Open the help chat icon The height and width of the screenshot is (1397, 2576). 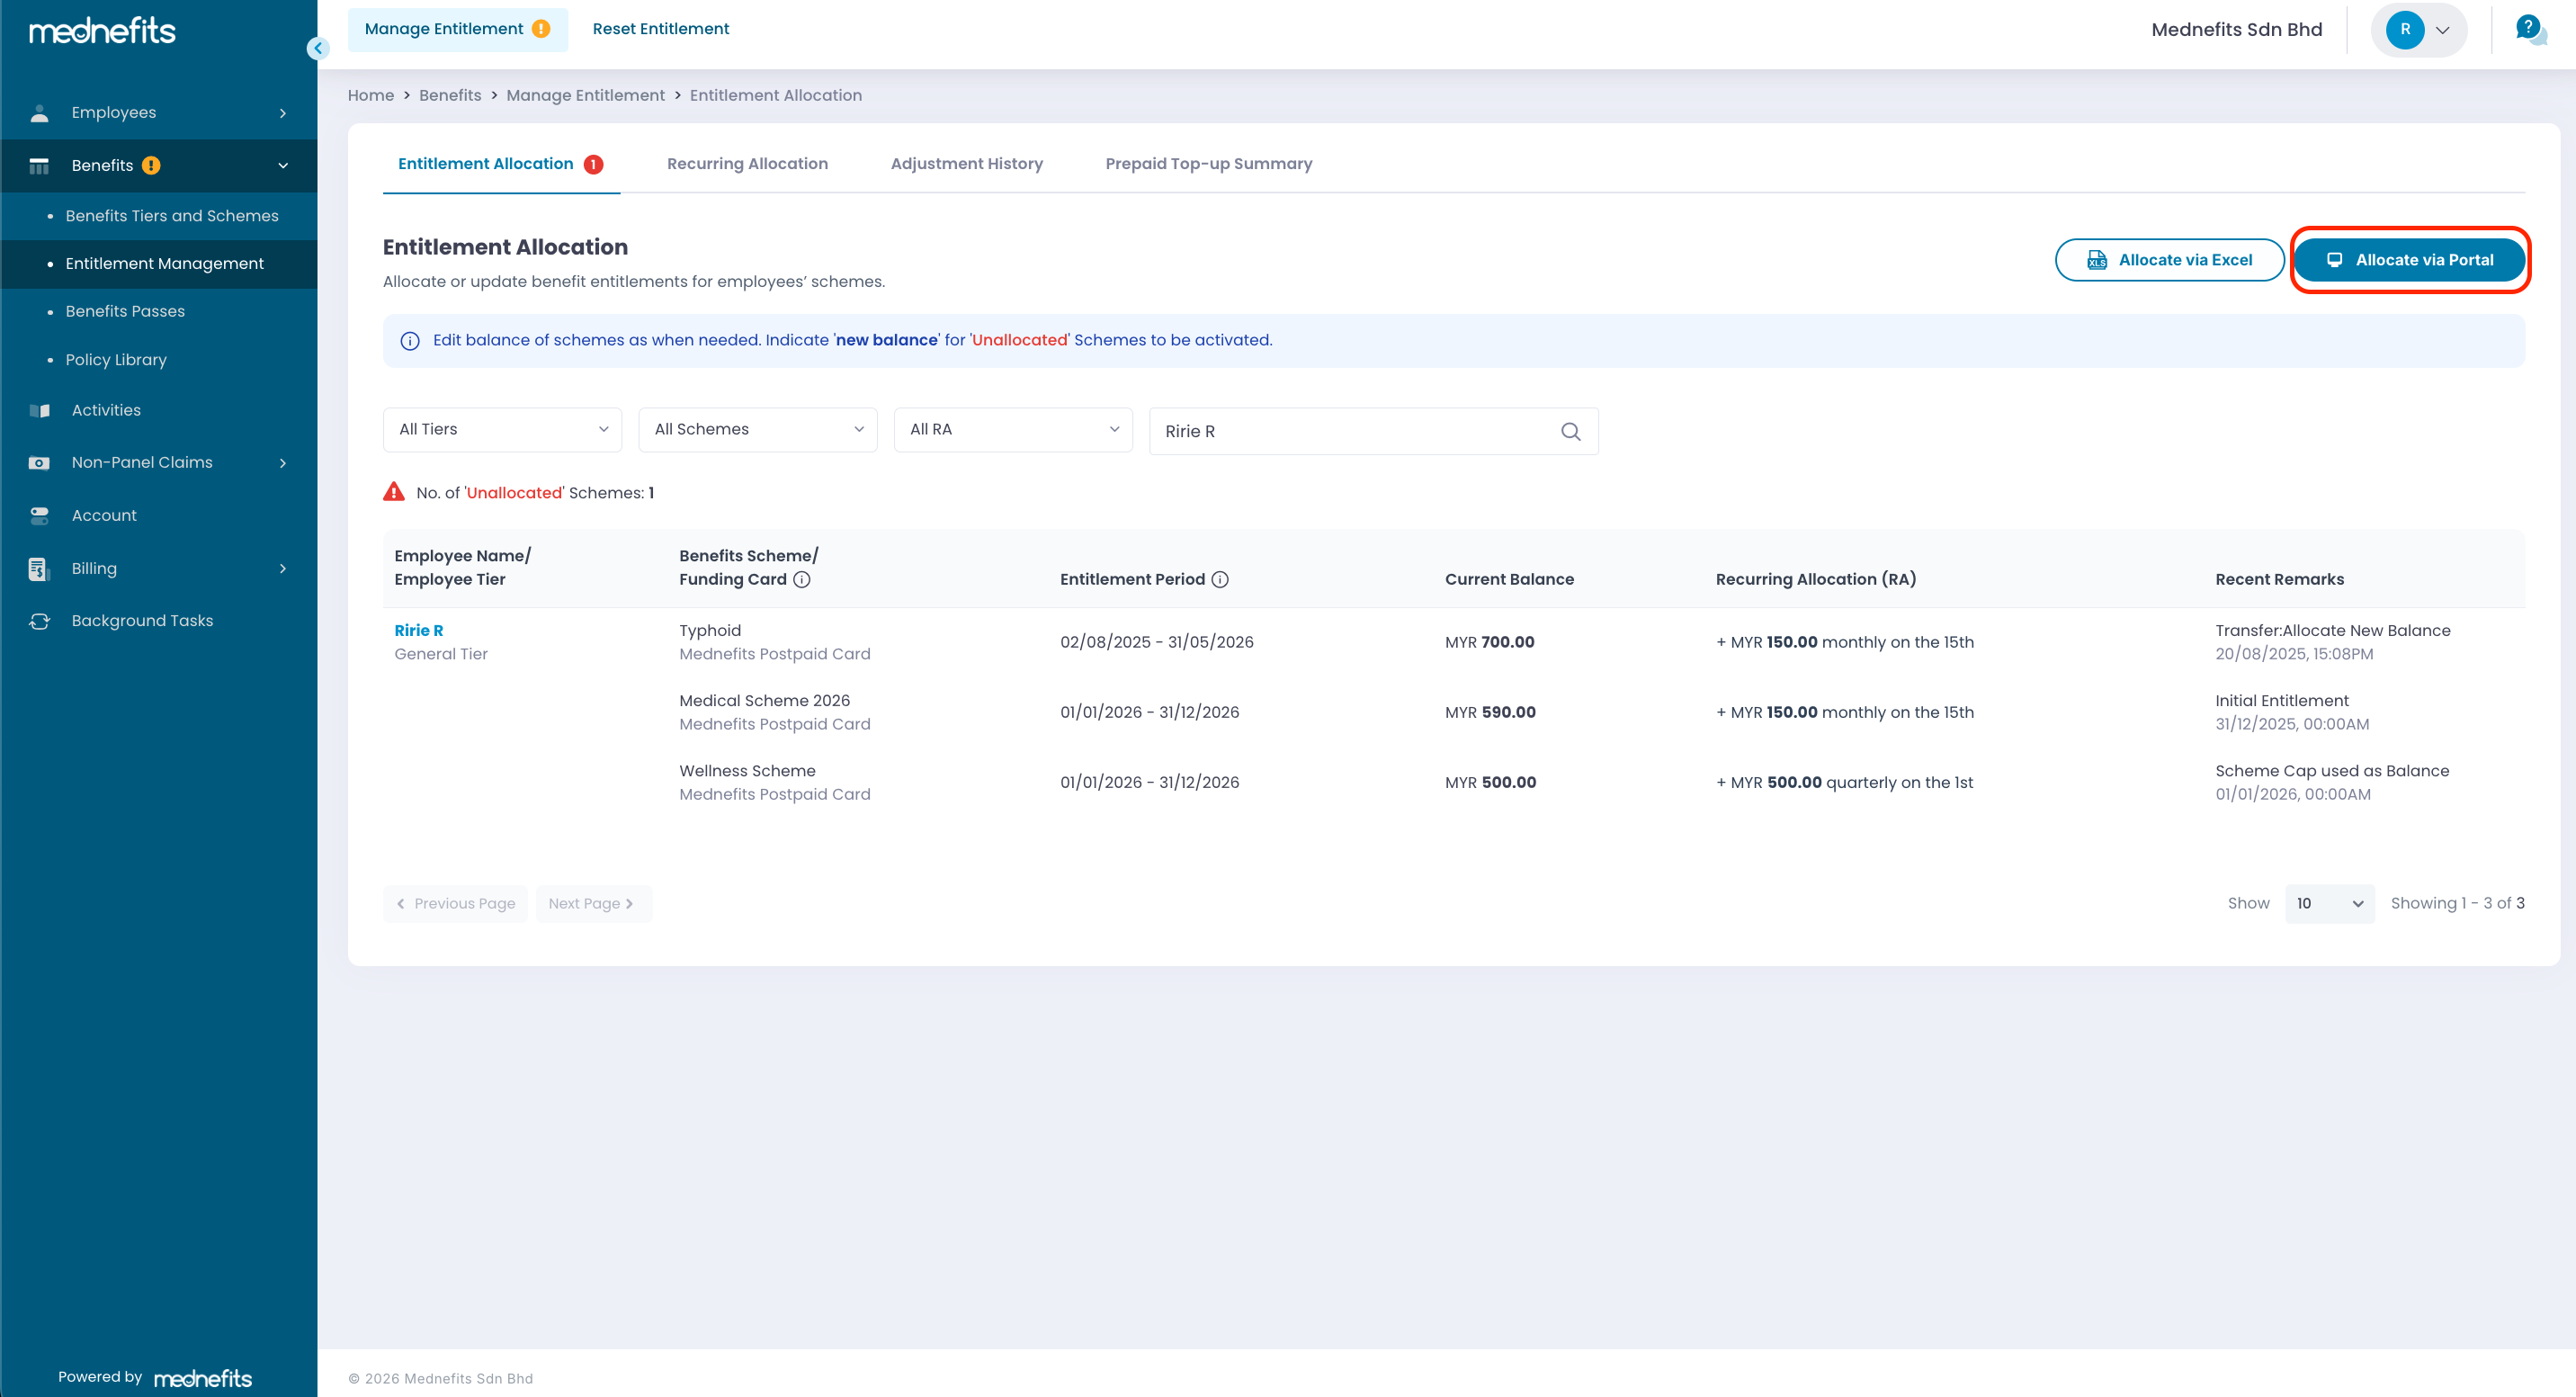2529,29
